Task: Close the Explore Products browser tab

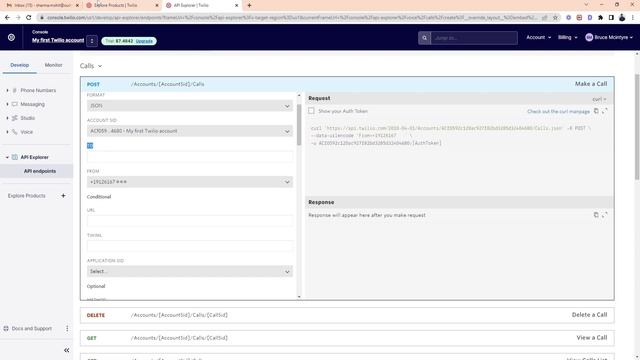Action: 157,5
